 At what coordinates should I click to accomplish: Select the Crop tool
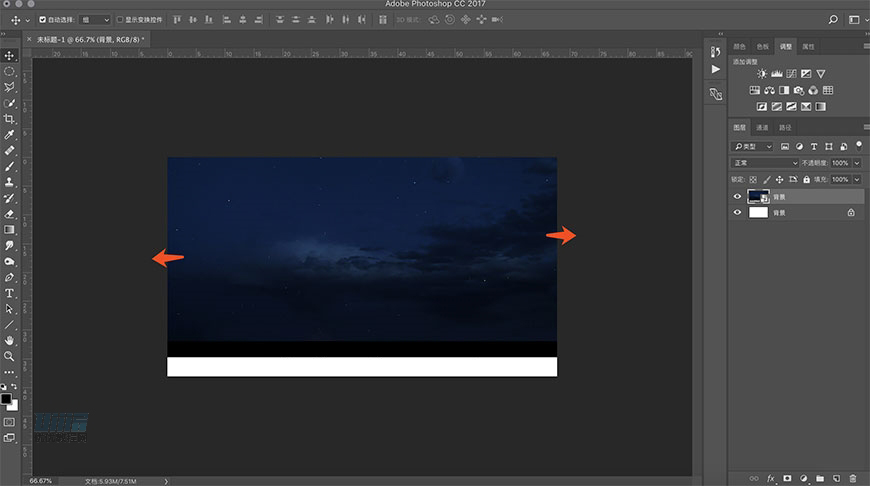(9, 119)
